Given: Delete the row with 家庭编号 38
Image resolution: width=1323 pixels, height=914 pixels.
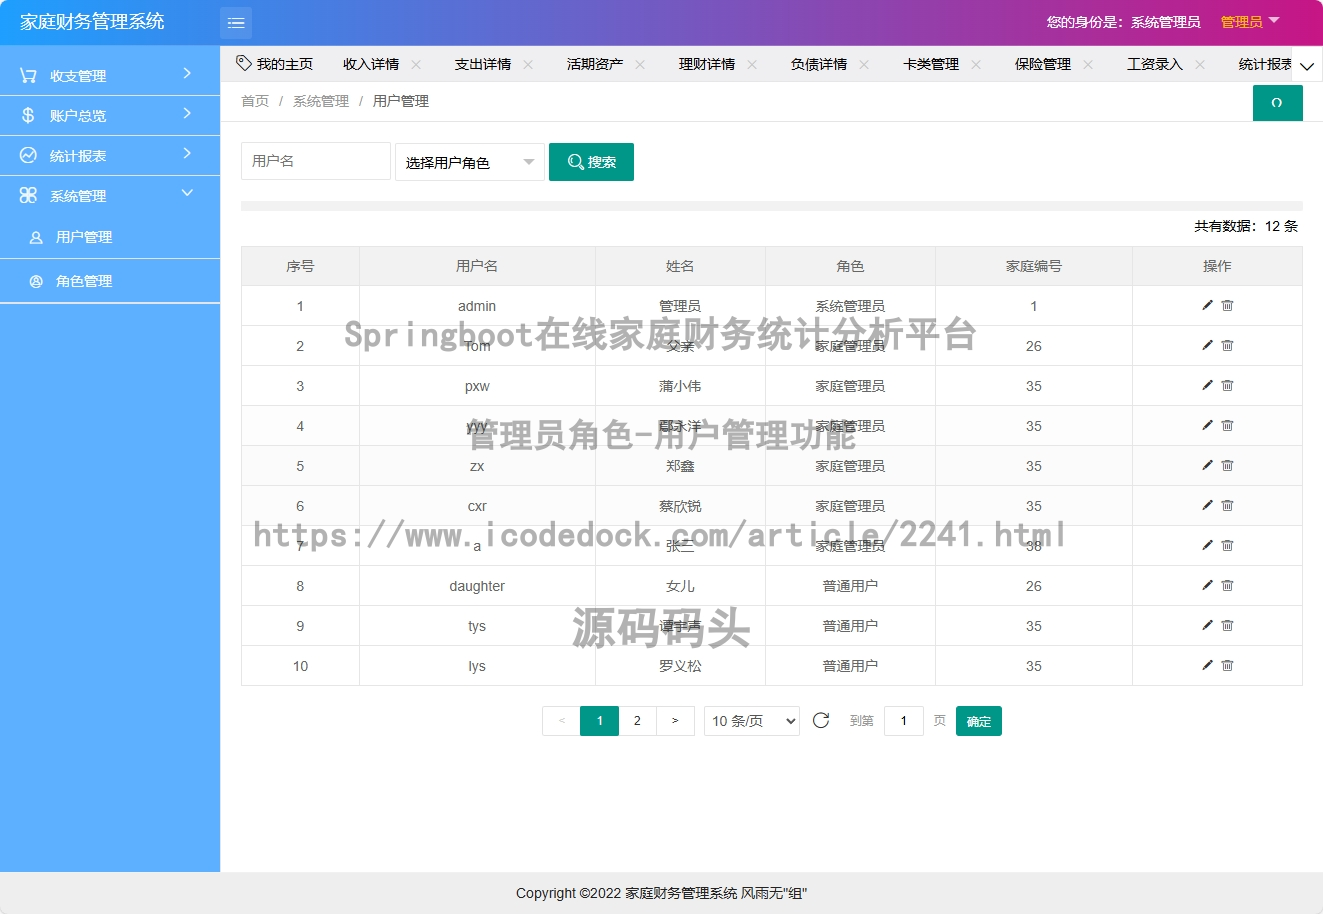Looking at the screenshot, I should (x=1227, y=545).
